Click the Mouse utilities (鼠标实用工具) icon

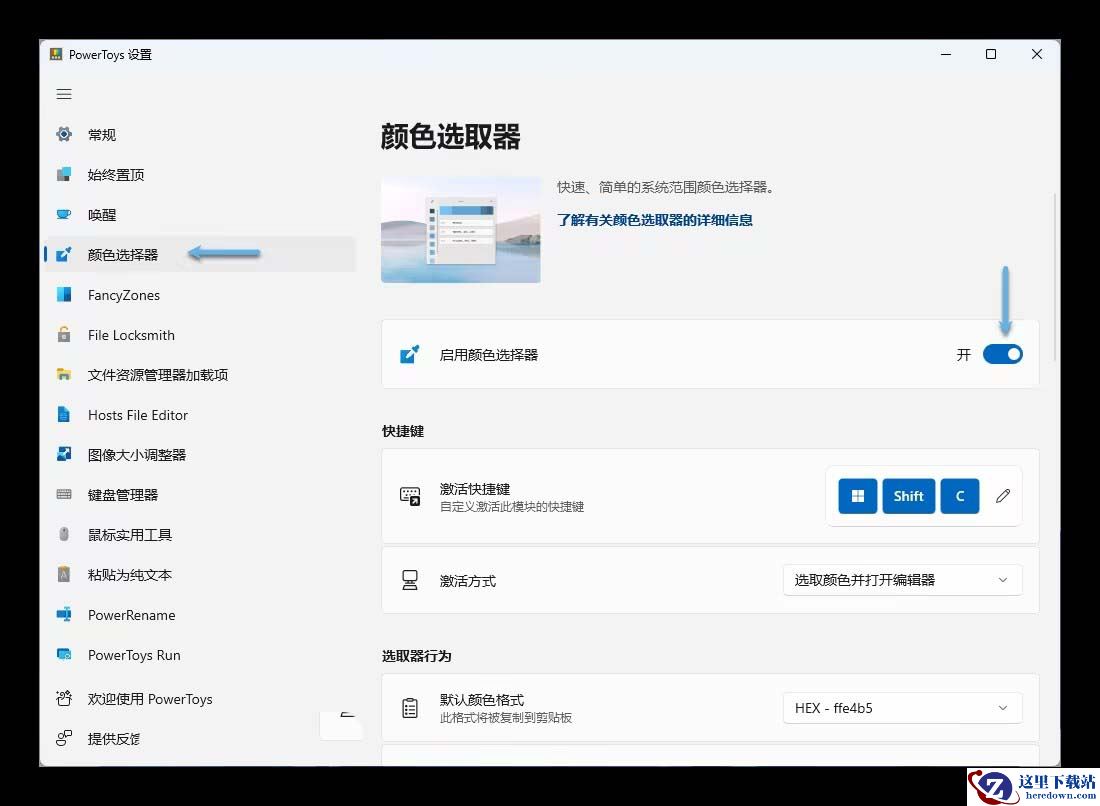coord(64,535)
